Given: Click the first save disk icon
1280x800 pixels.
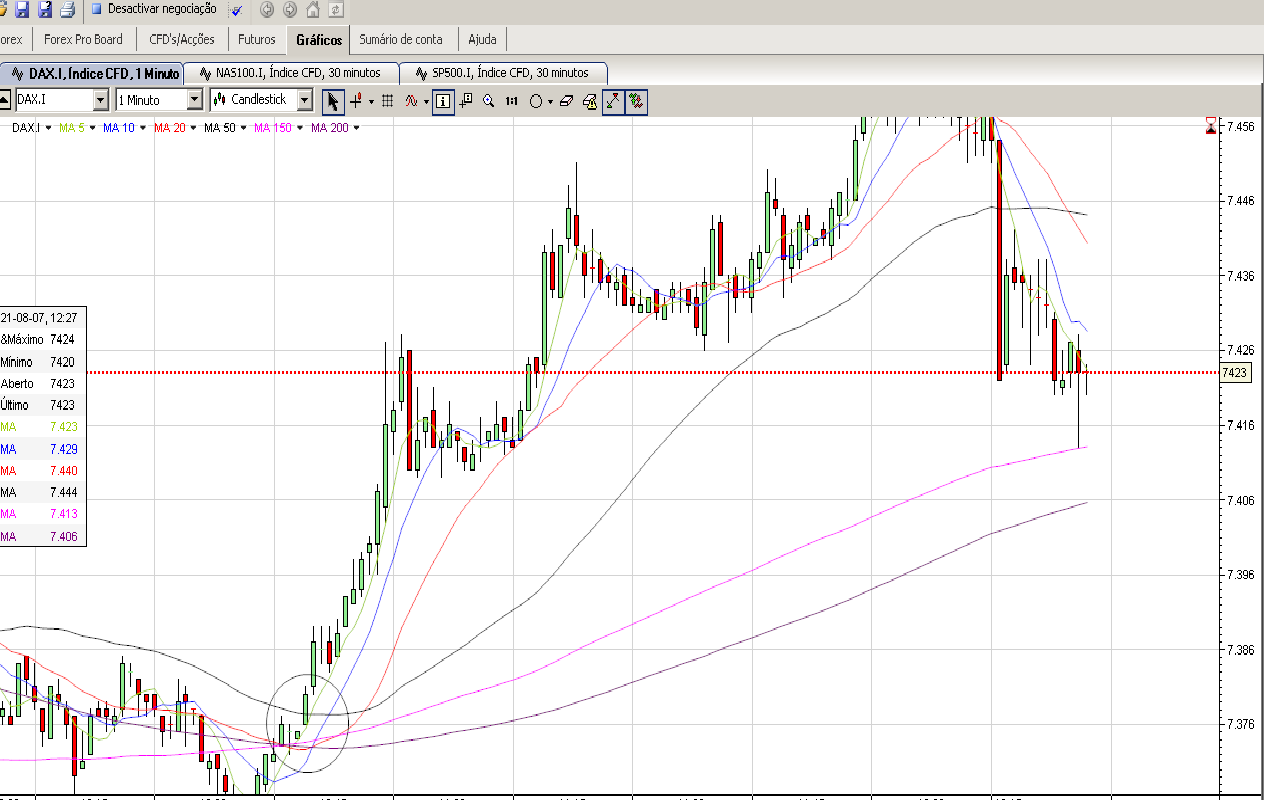Looking at the screenshot, I should [x=22, y=9].
